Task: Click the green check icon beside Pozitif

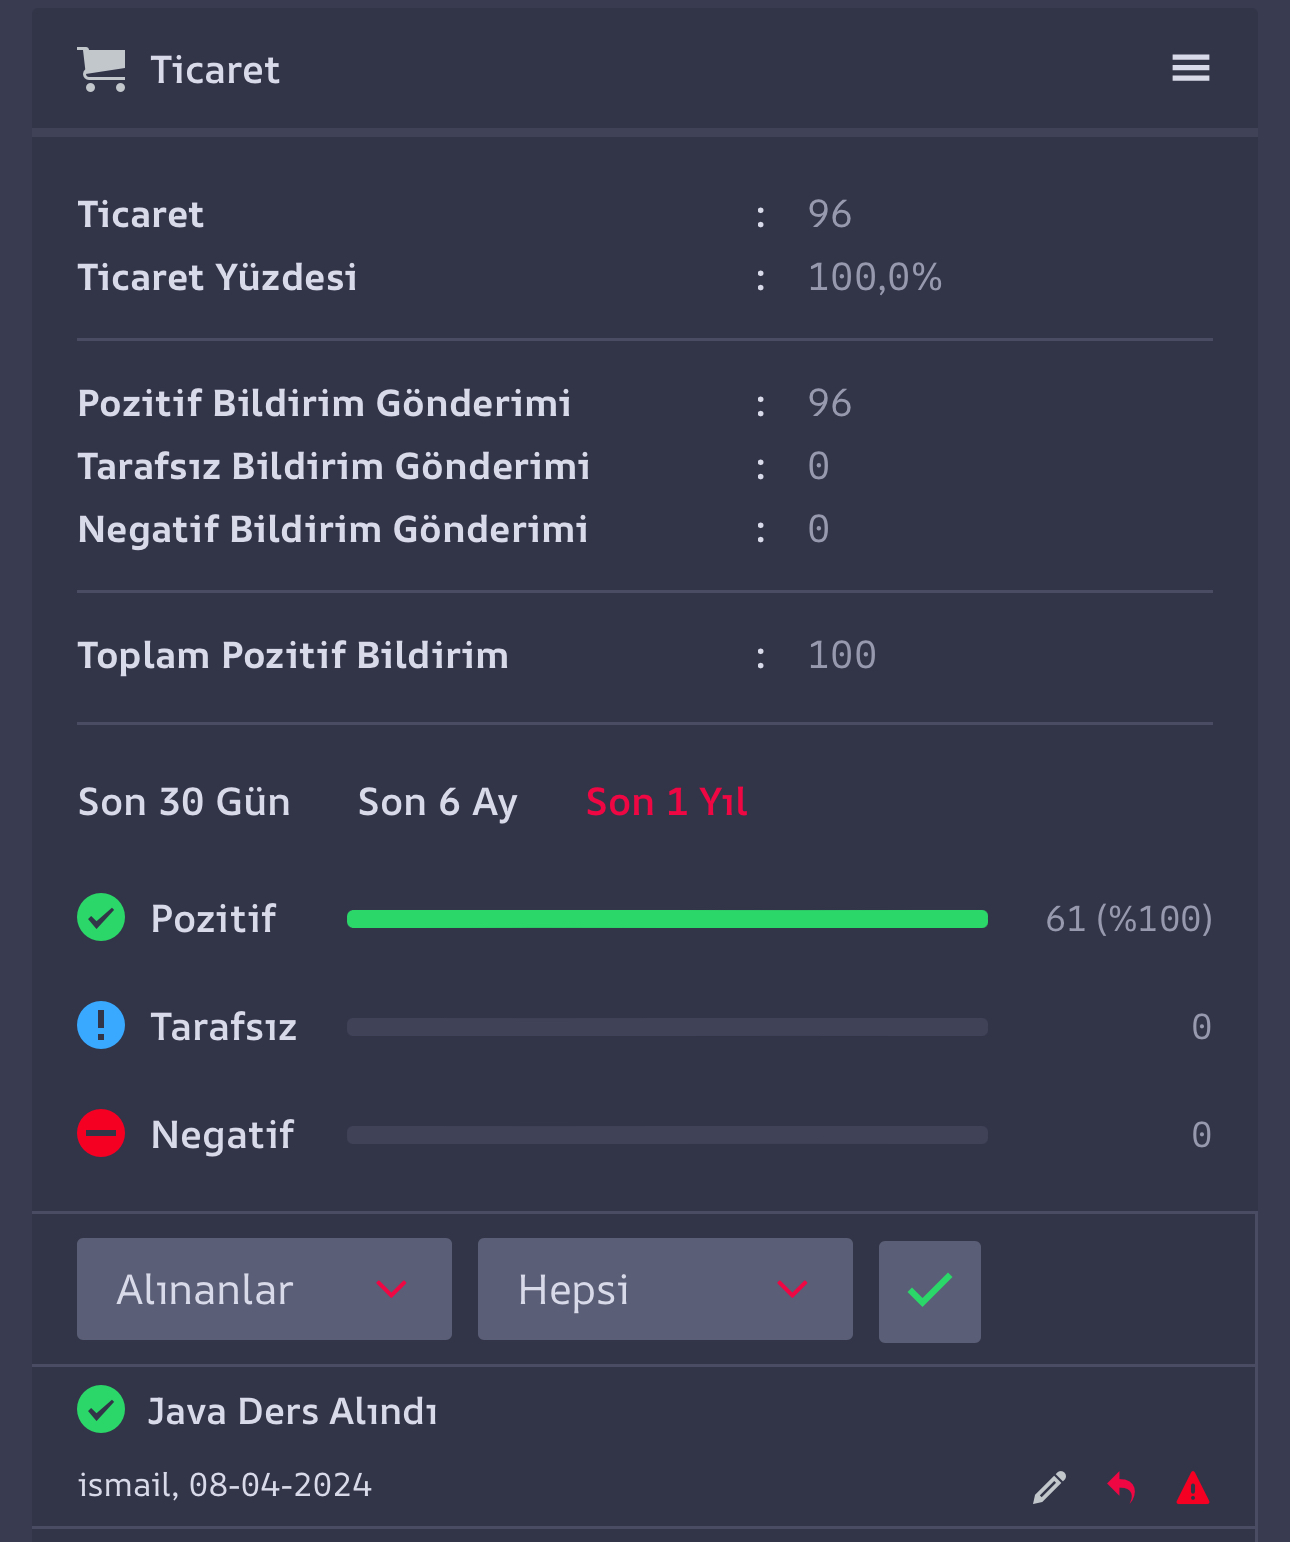Action: [x=101, y=917]
